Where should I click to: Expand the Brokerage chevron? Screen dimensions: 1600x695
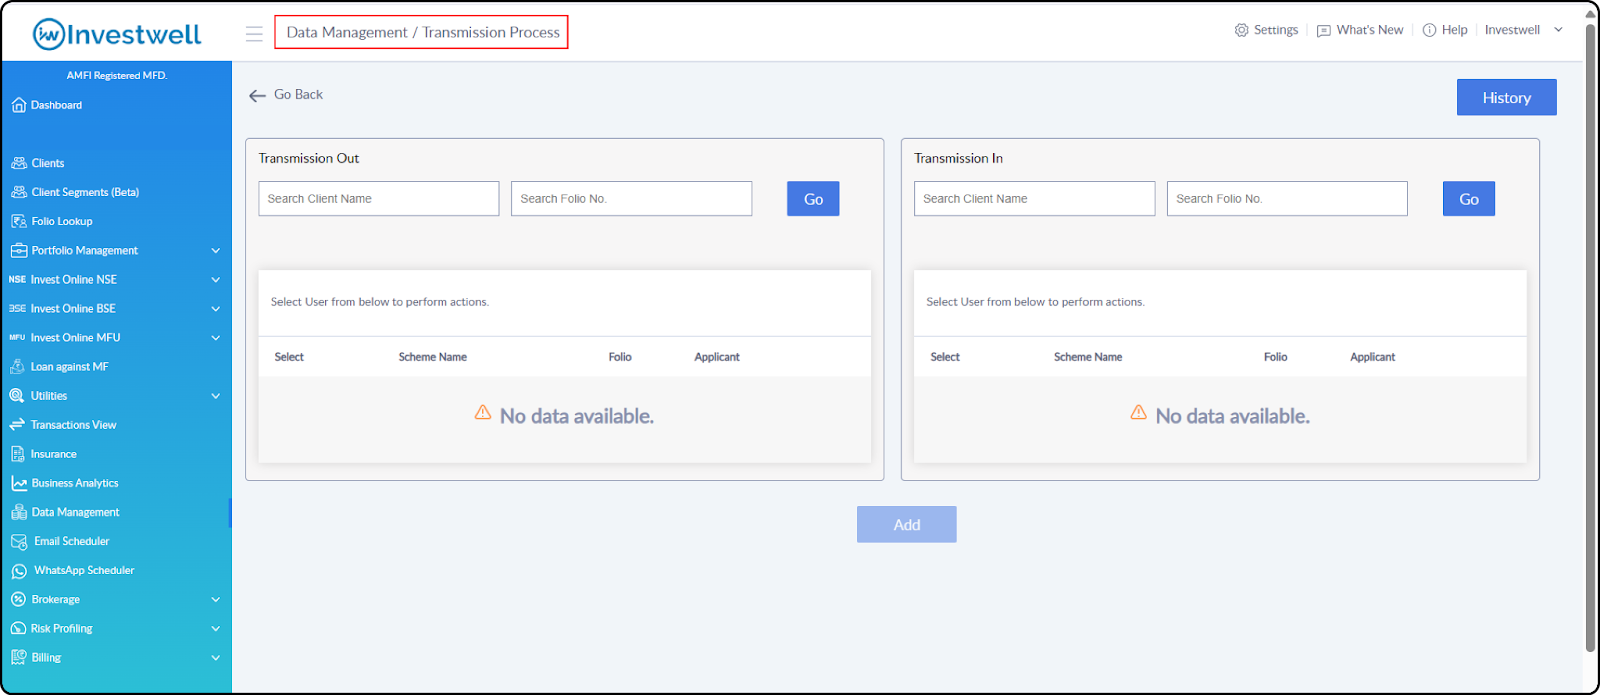click(215, 600)
